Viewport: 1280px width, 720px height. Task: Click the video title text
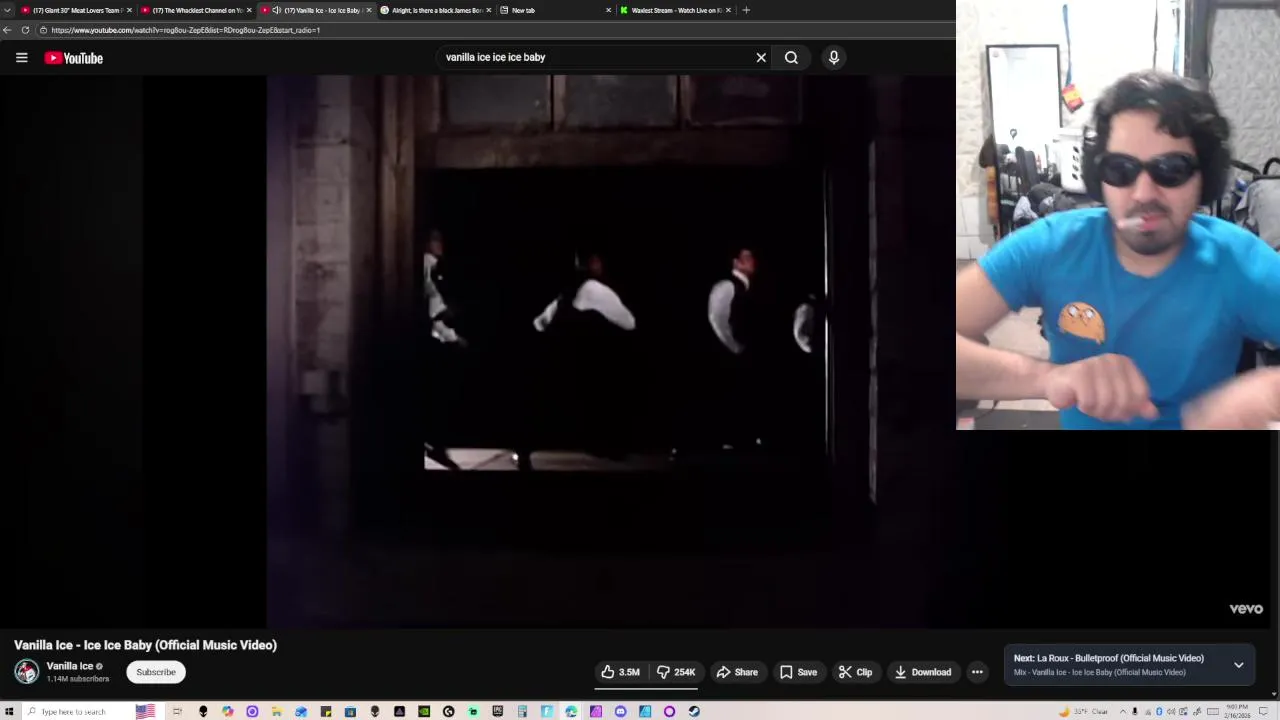click(x=145, y=645)
